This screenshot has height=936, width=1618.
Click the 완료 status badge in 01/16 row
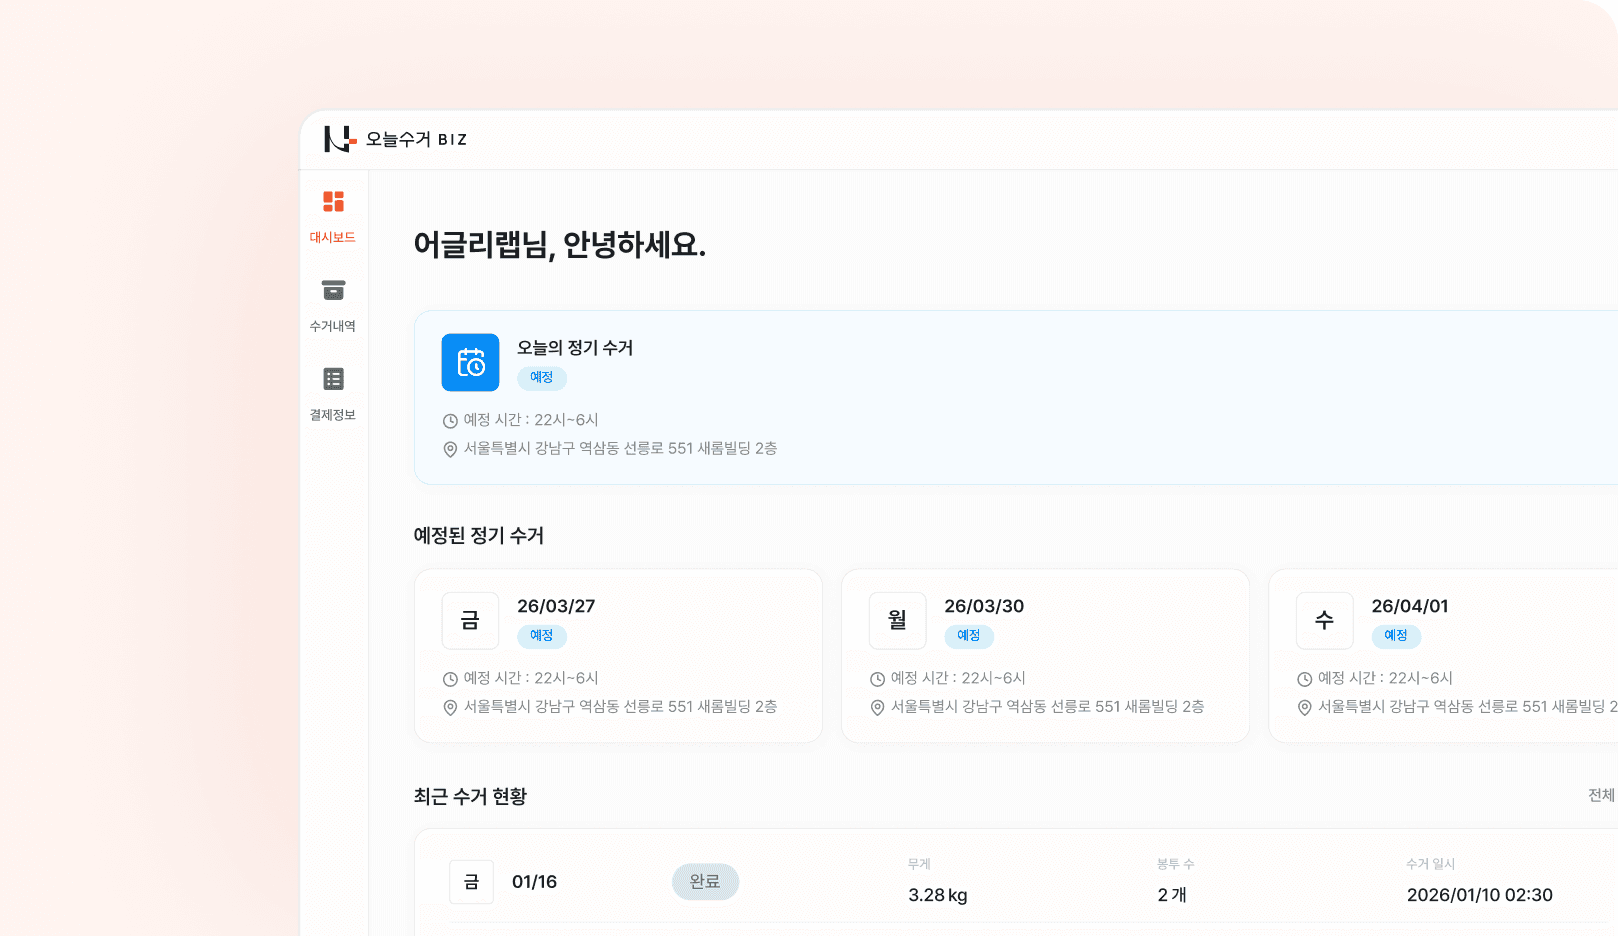705,882
